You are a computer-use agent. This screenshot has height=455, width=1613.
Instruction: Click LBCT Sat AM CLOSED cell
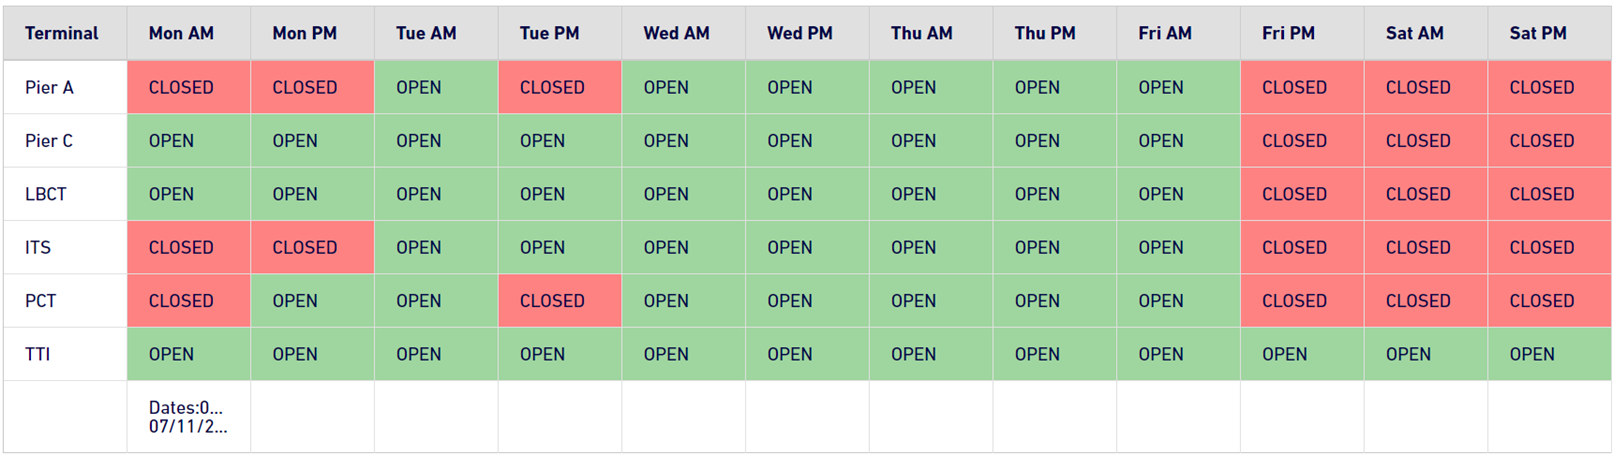click(x=1426, y=194)
